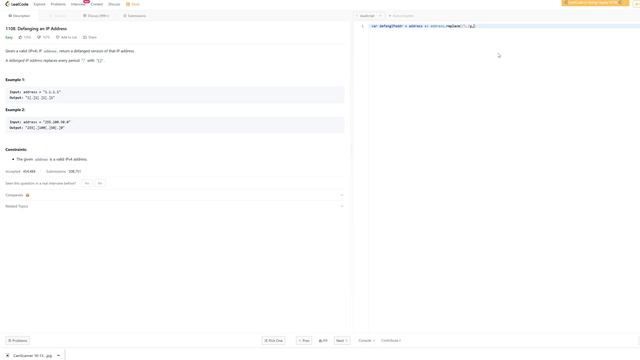The image size is (640, 360).
Task: Go to previous problem with Prev
Action: pos(304,340)
